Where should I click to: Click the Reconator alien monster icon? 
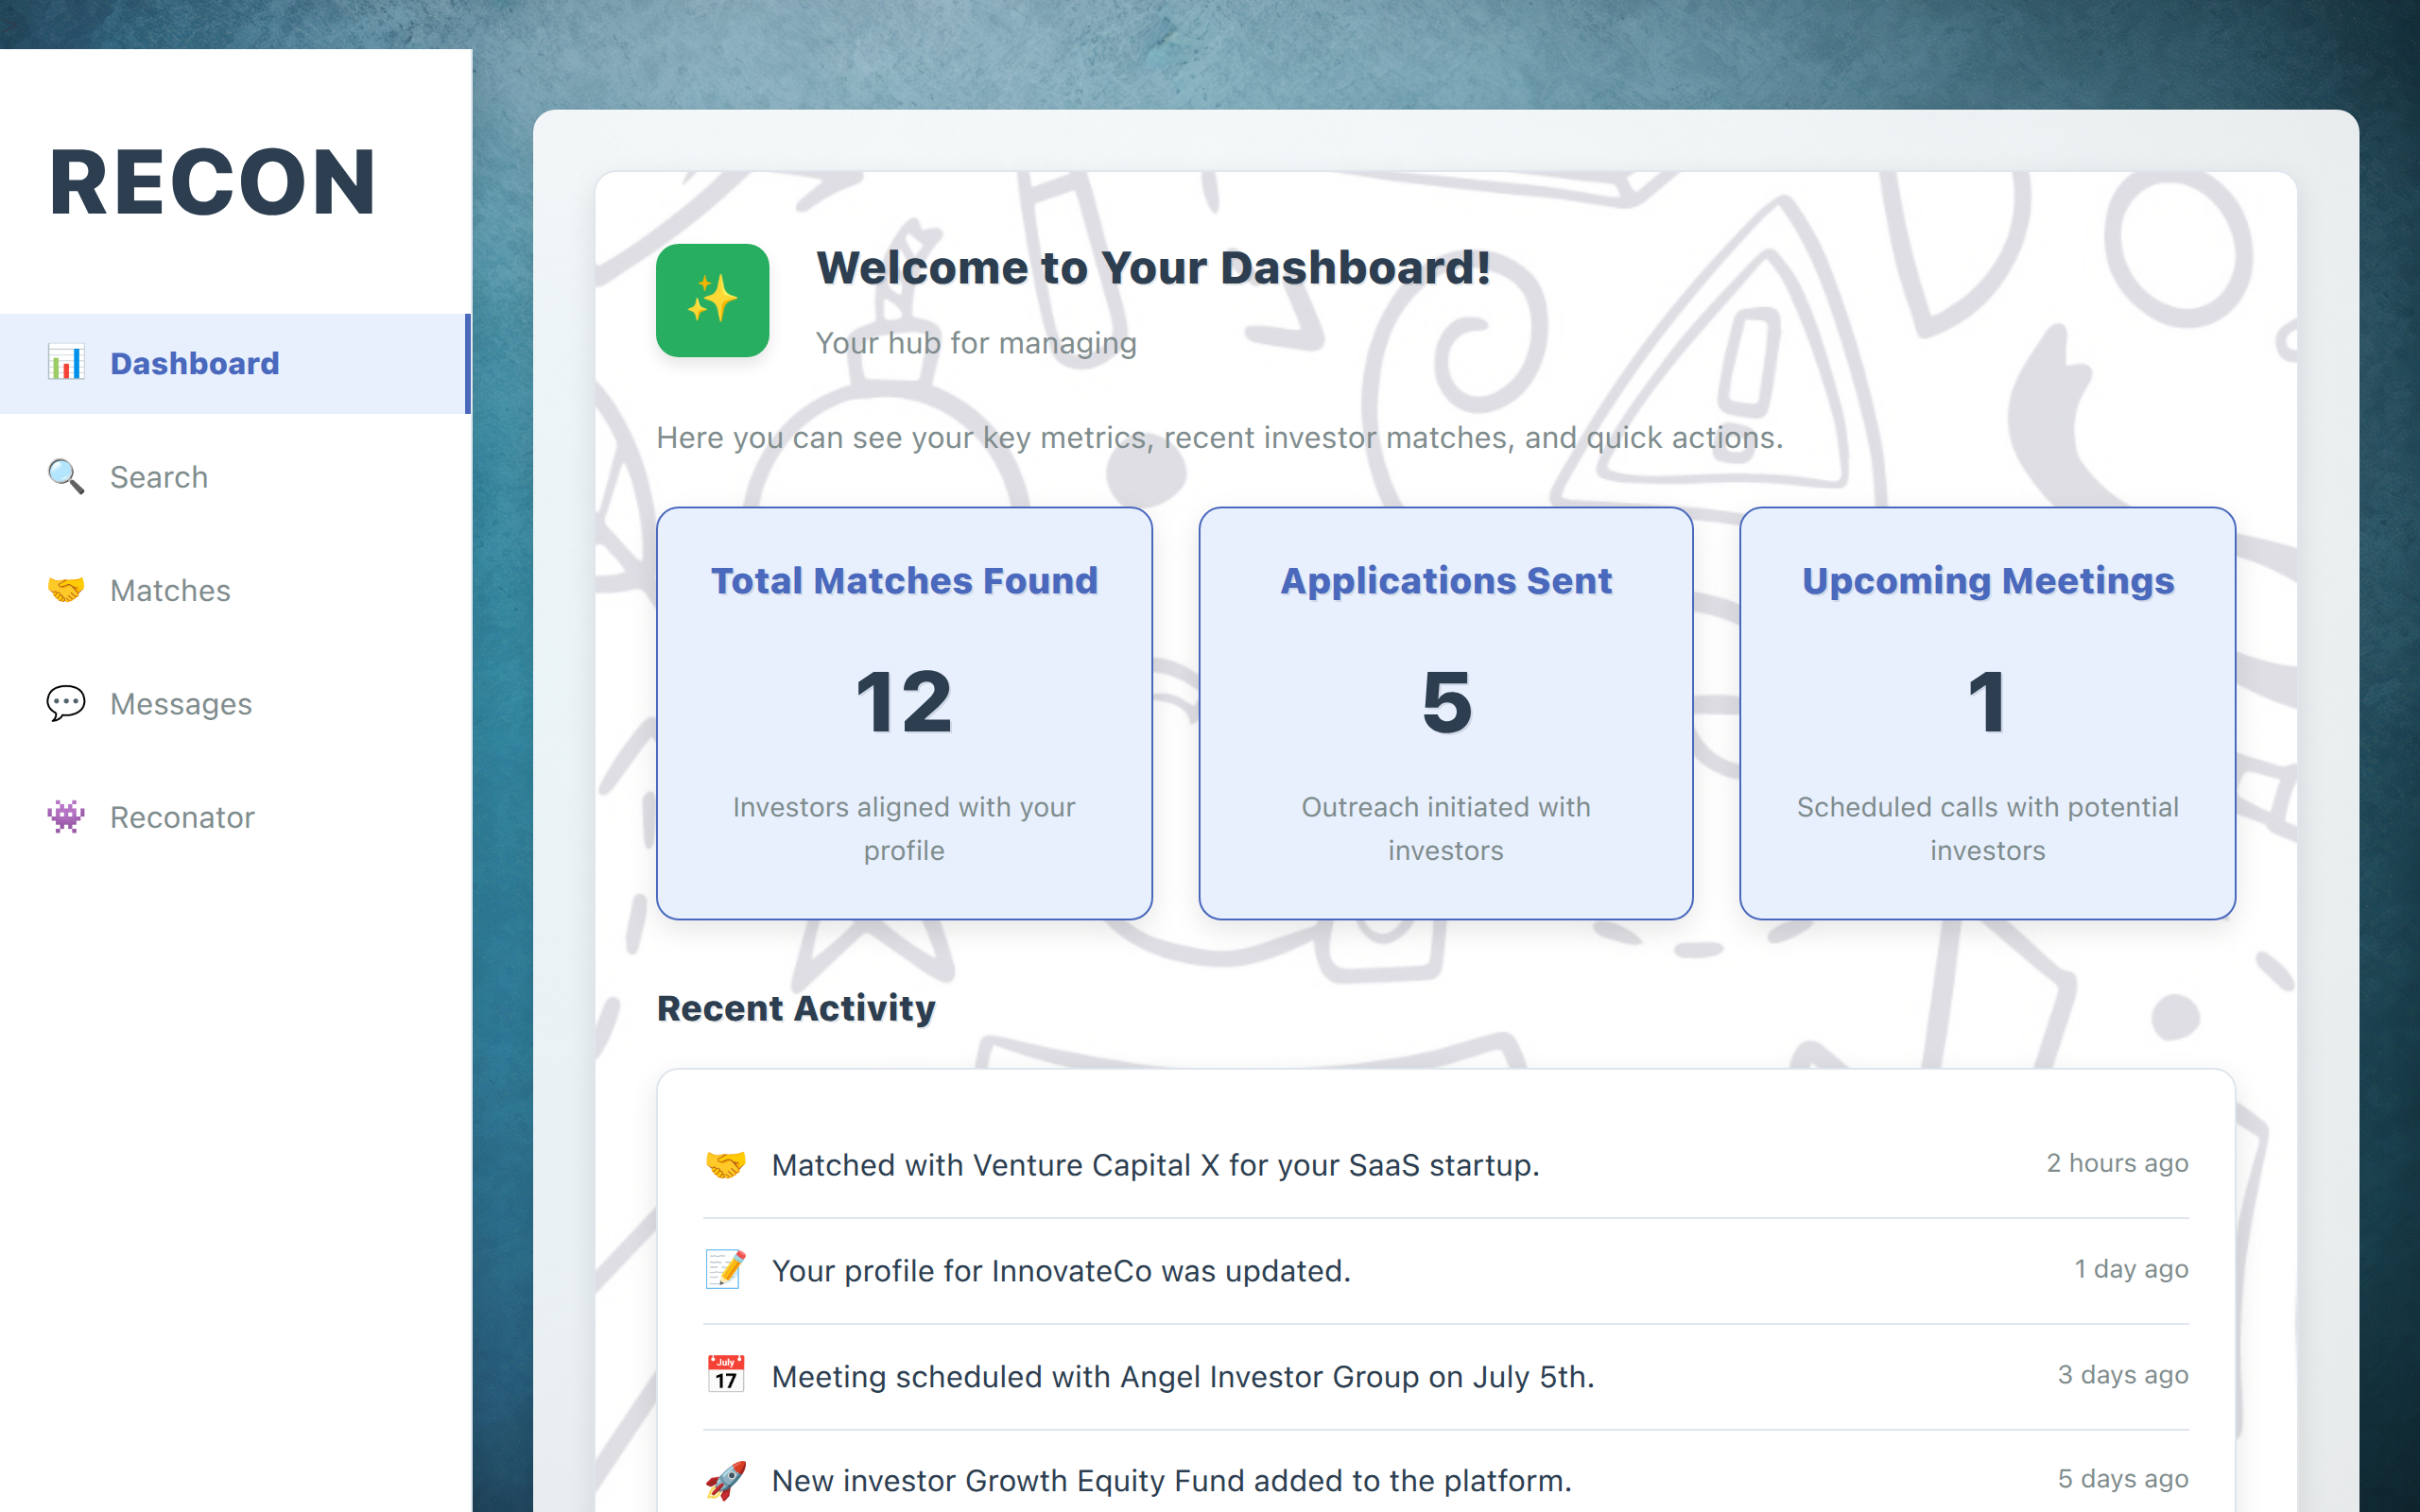66,817
